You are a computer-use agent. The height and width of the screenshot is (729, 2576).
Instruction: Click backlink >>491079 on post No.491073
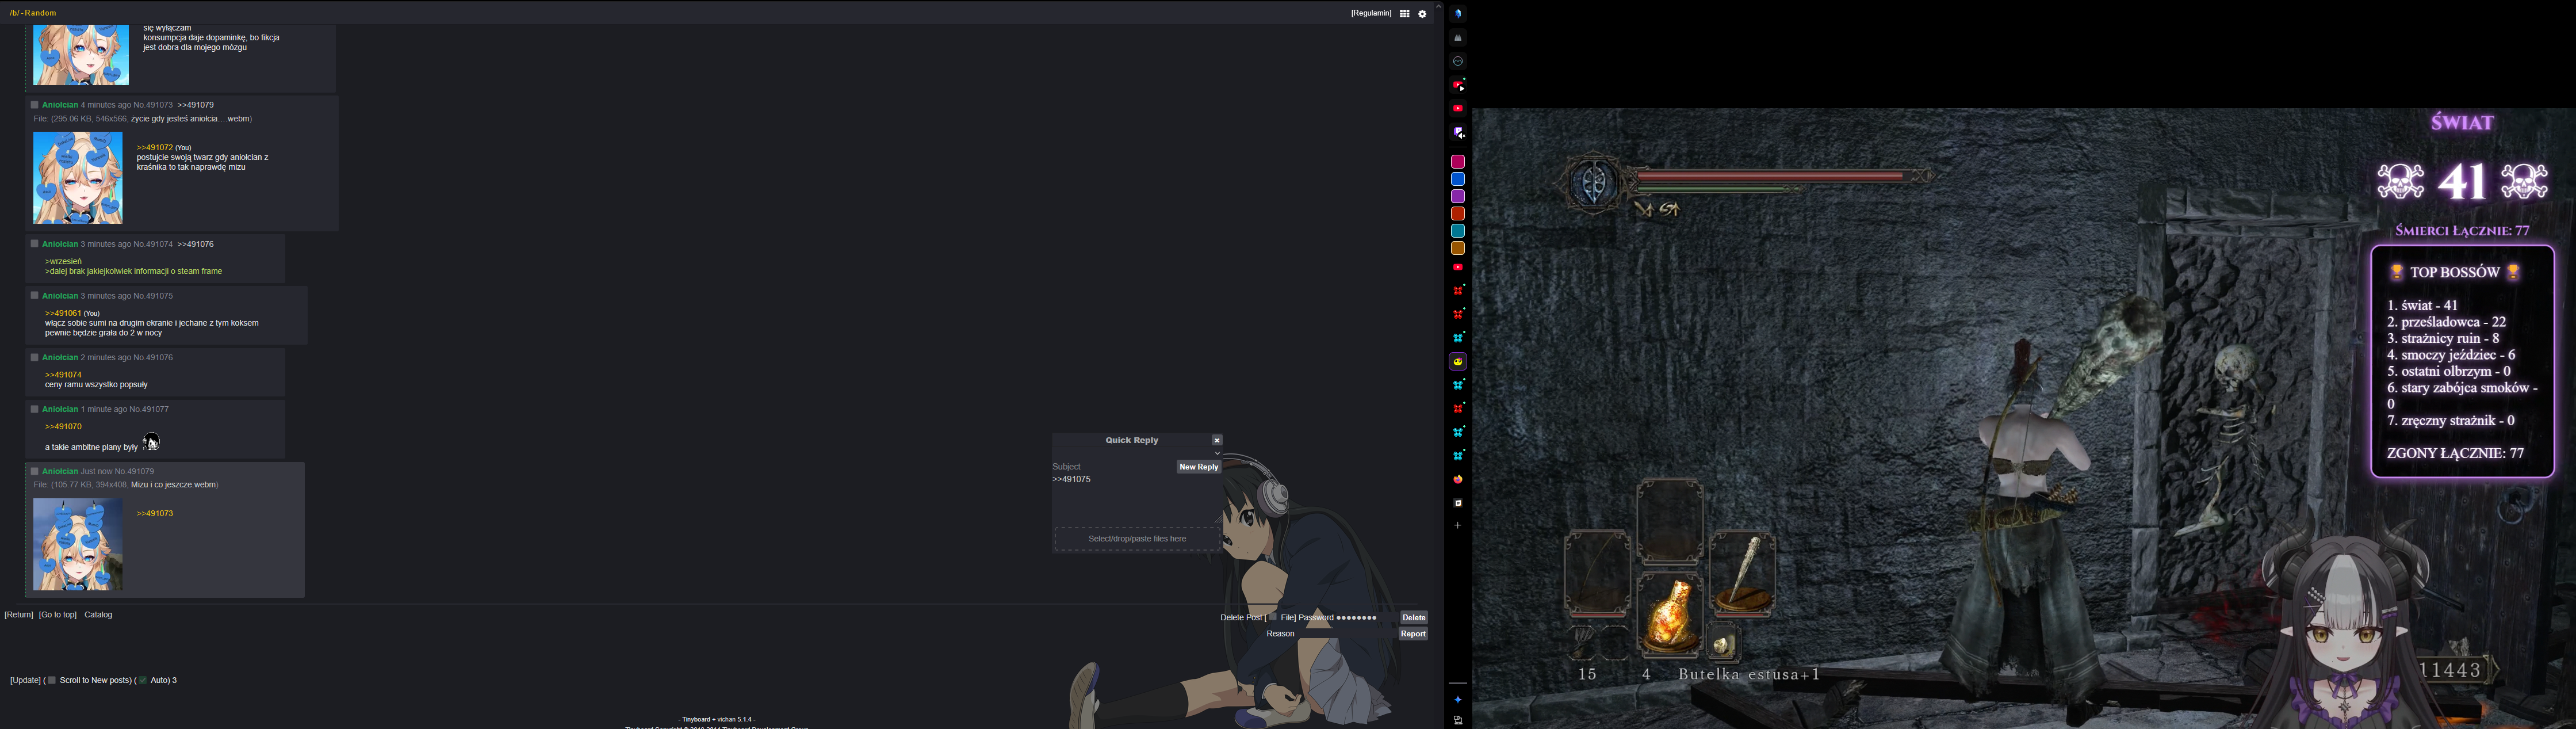pyautogui.click(x=196, y=105)
